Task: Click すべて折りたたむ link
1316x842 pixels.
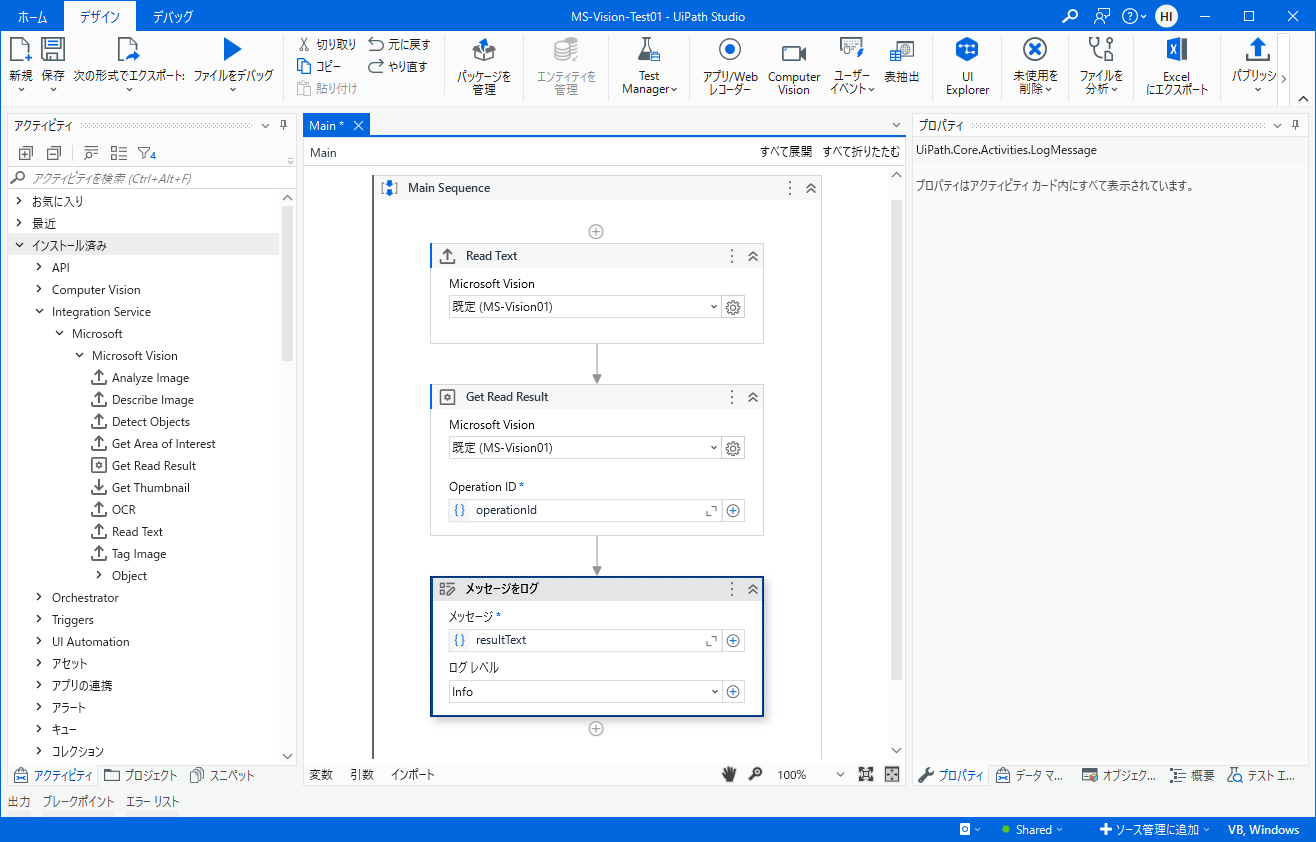Action: tap(861, 152)
